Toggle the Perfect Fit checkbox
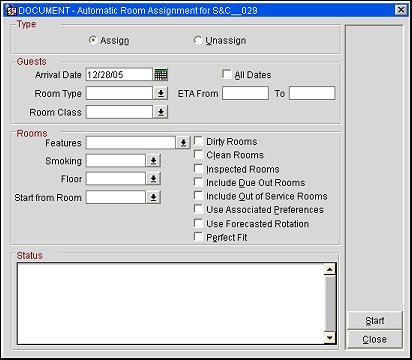Image resolution: width=412 pixels, height=360 pixels. coord(198,237)
